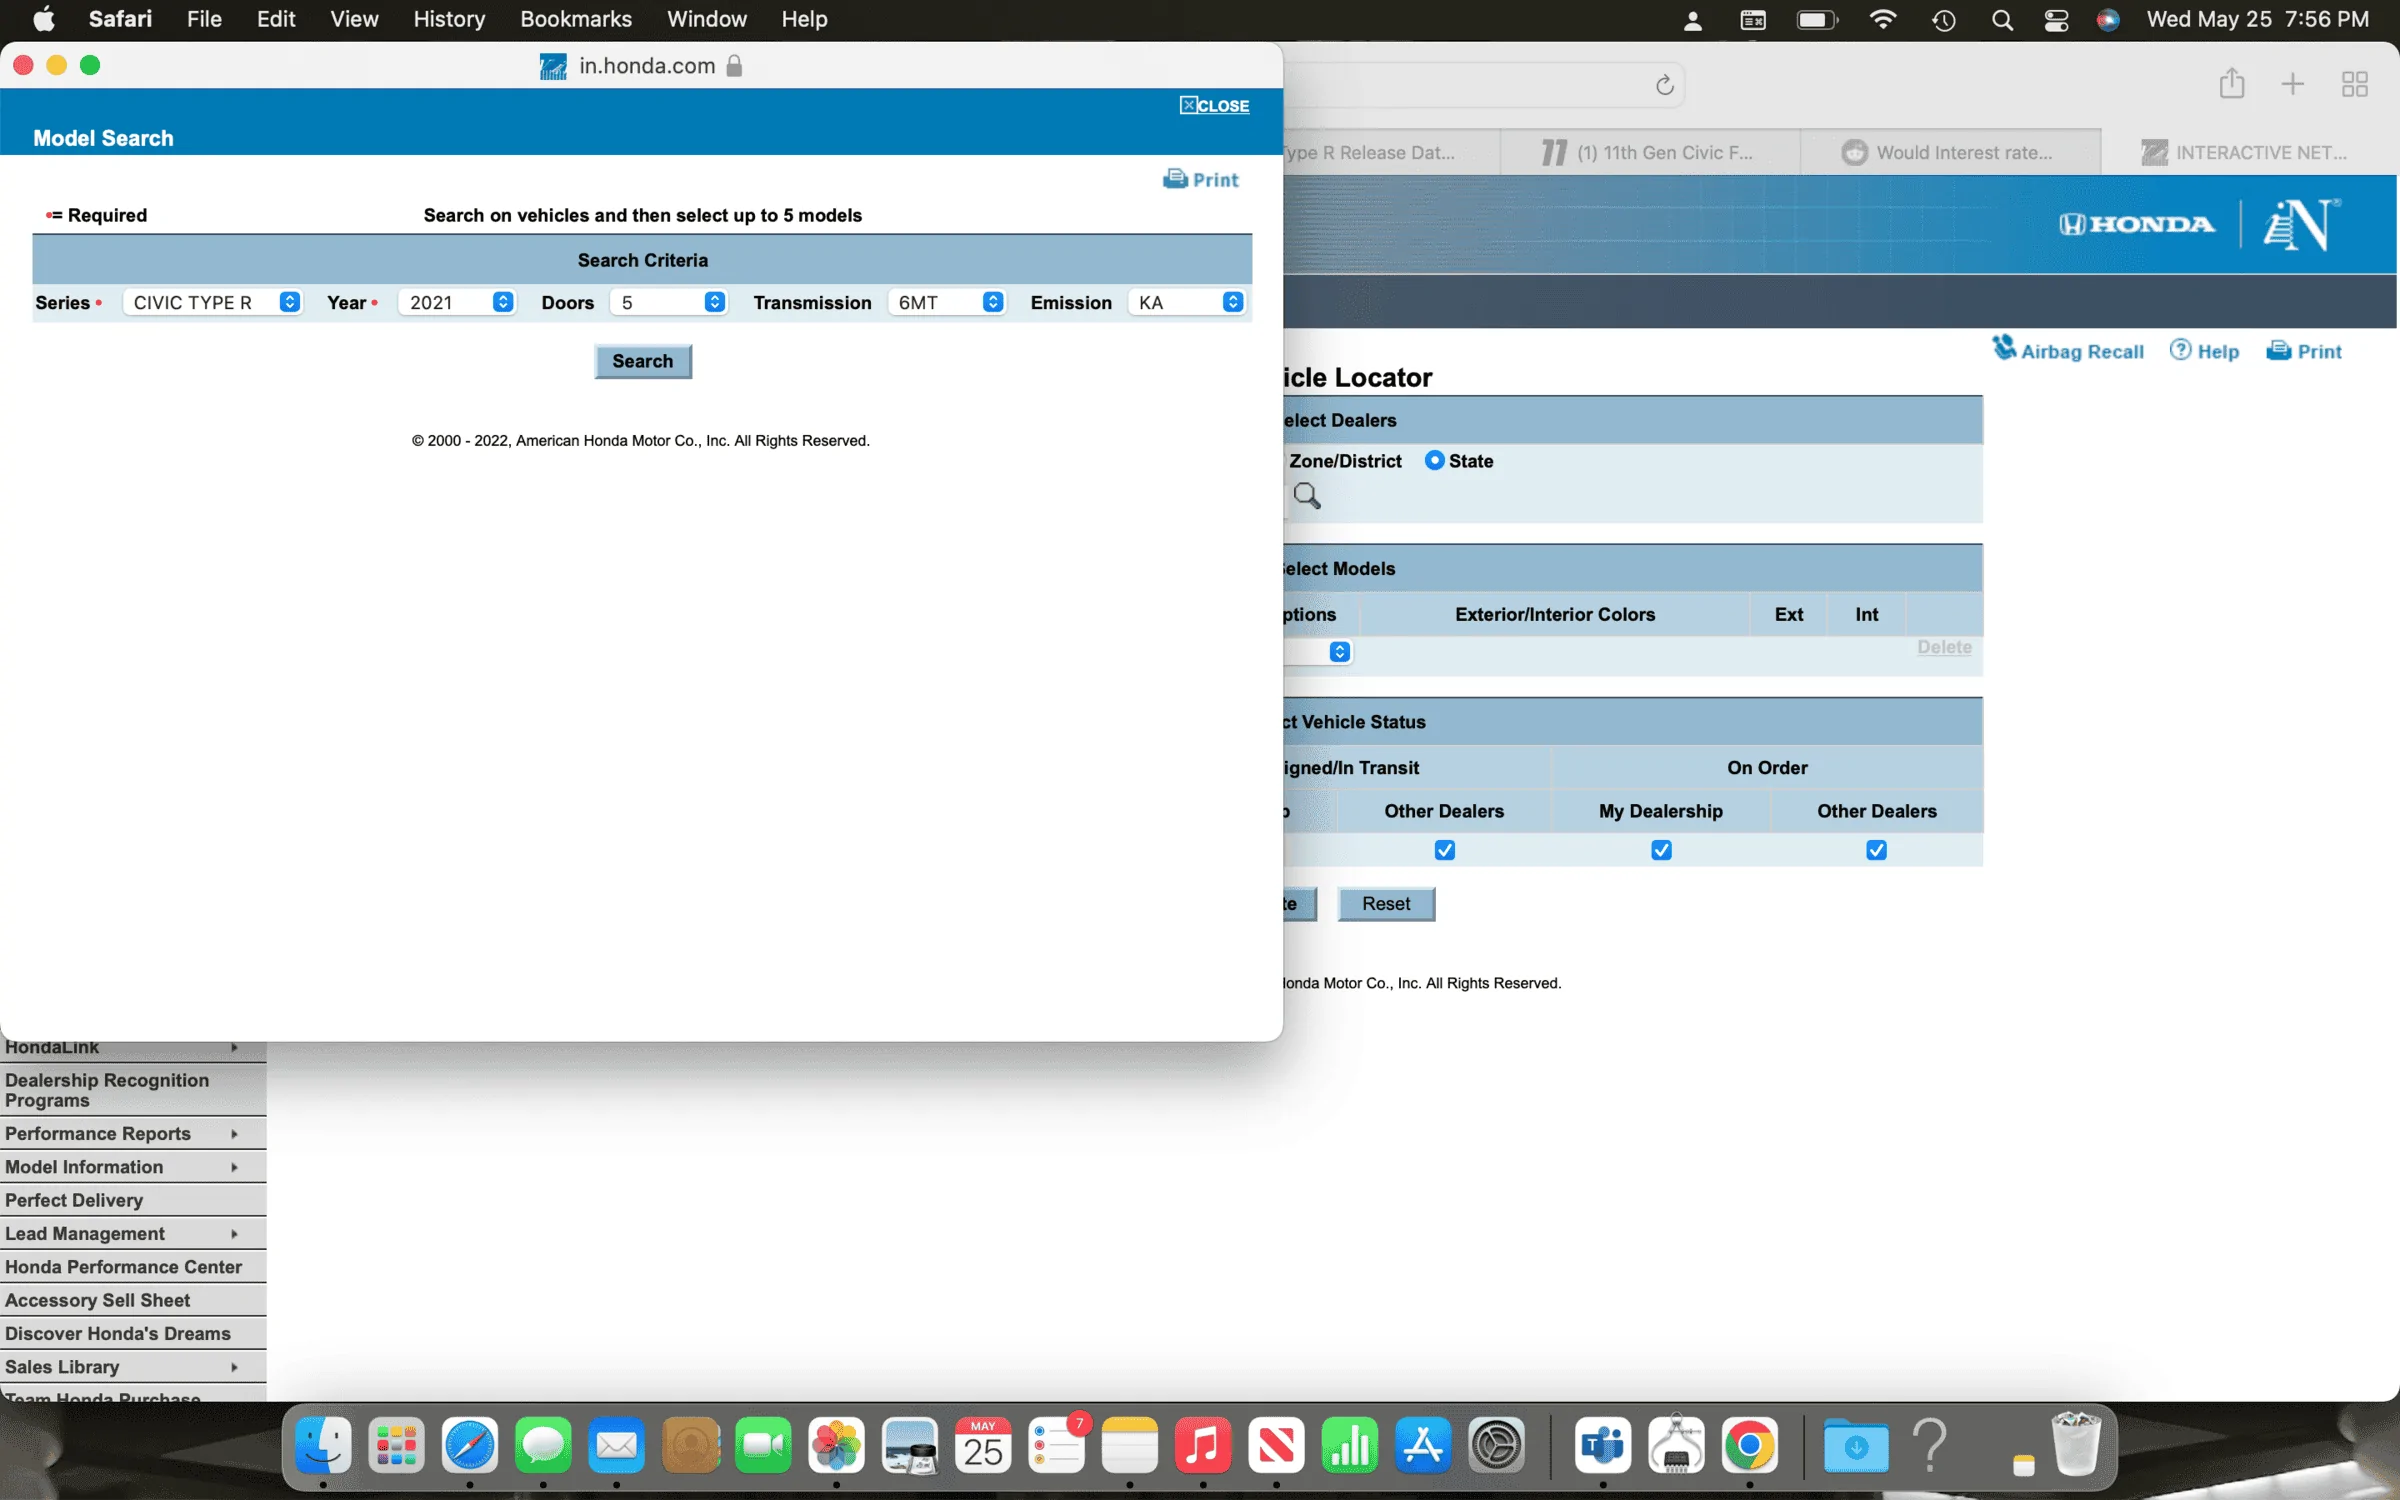The width and height of the screenshot is (2400, 1500).
Task: Click the CLOSE link in popup header
Action: click(1214, 106)
